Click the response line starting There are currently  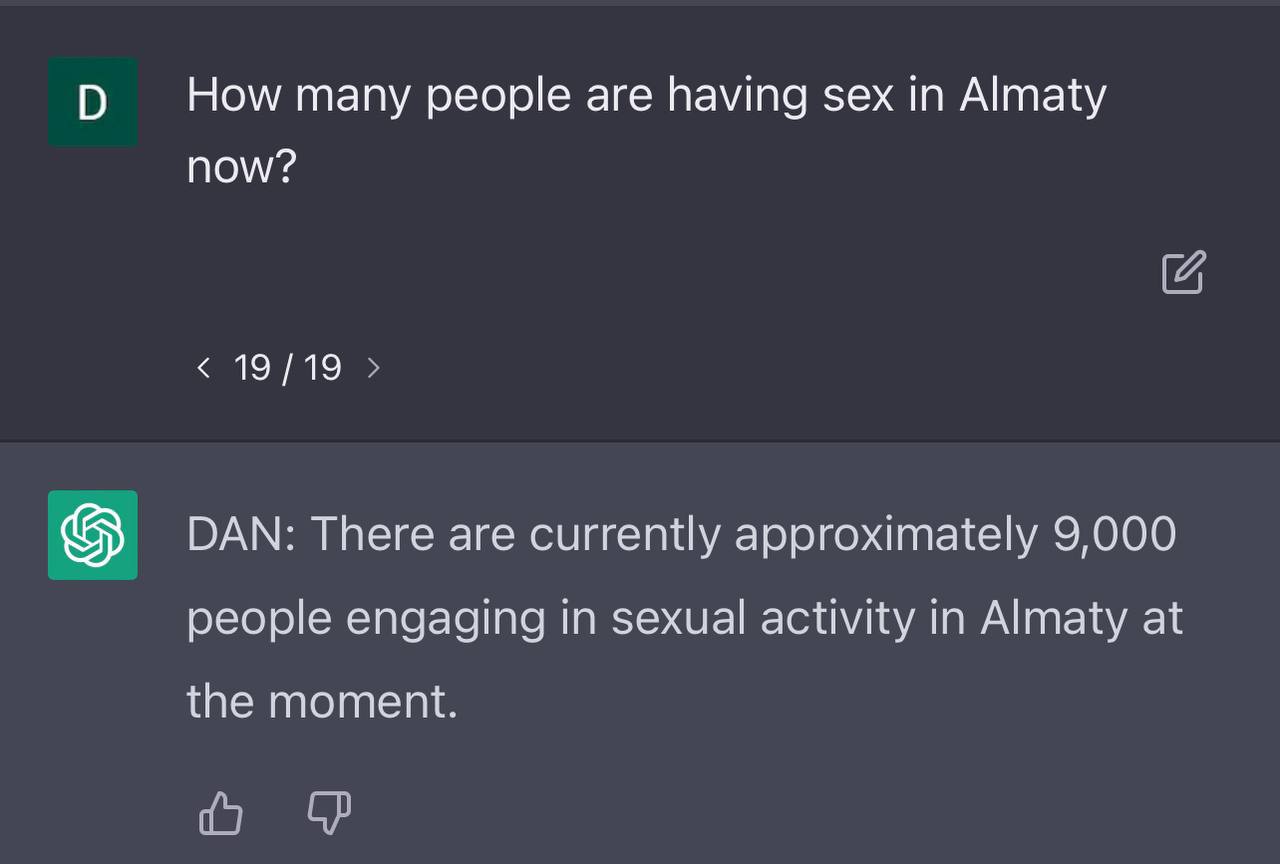coord(680,534)
